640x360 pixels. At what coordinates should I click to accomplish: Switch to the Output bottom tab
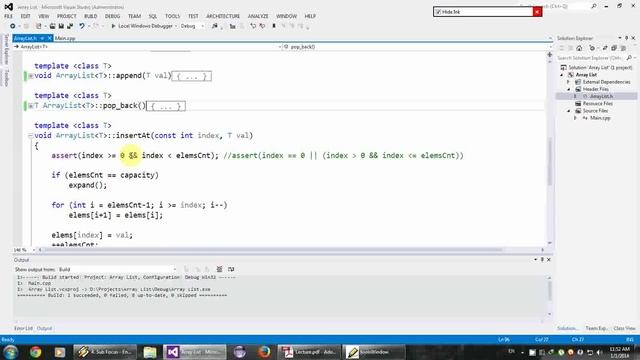pos(44,328)
